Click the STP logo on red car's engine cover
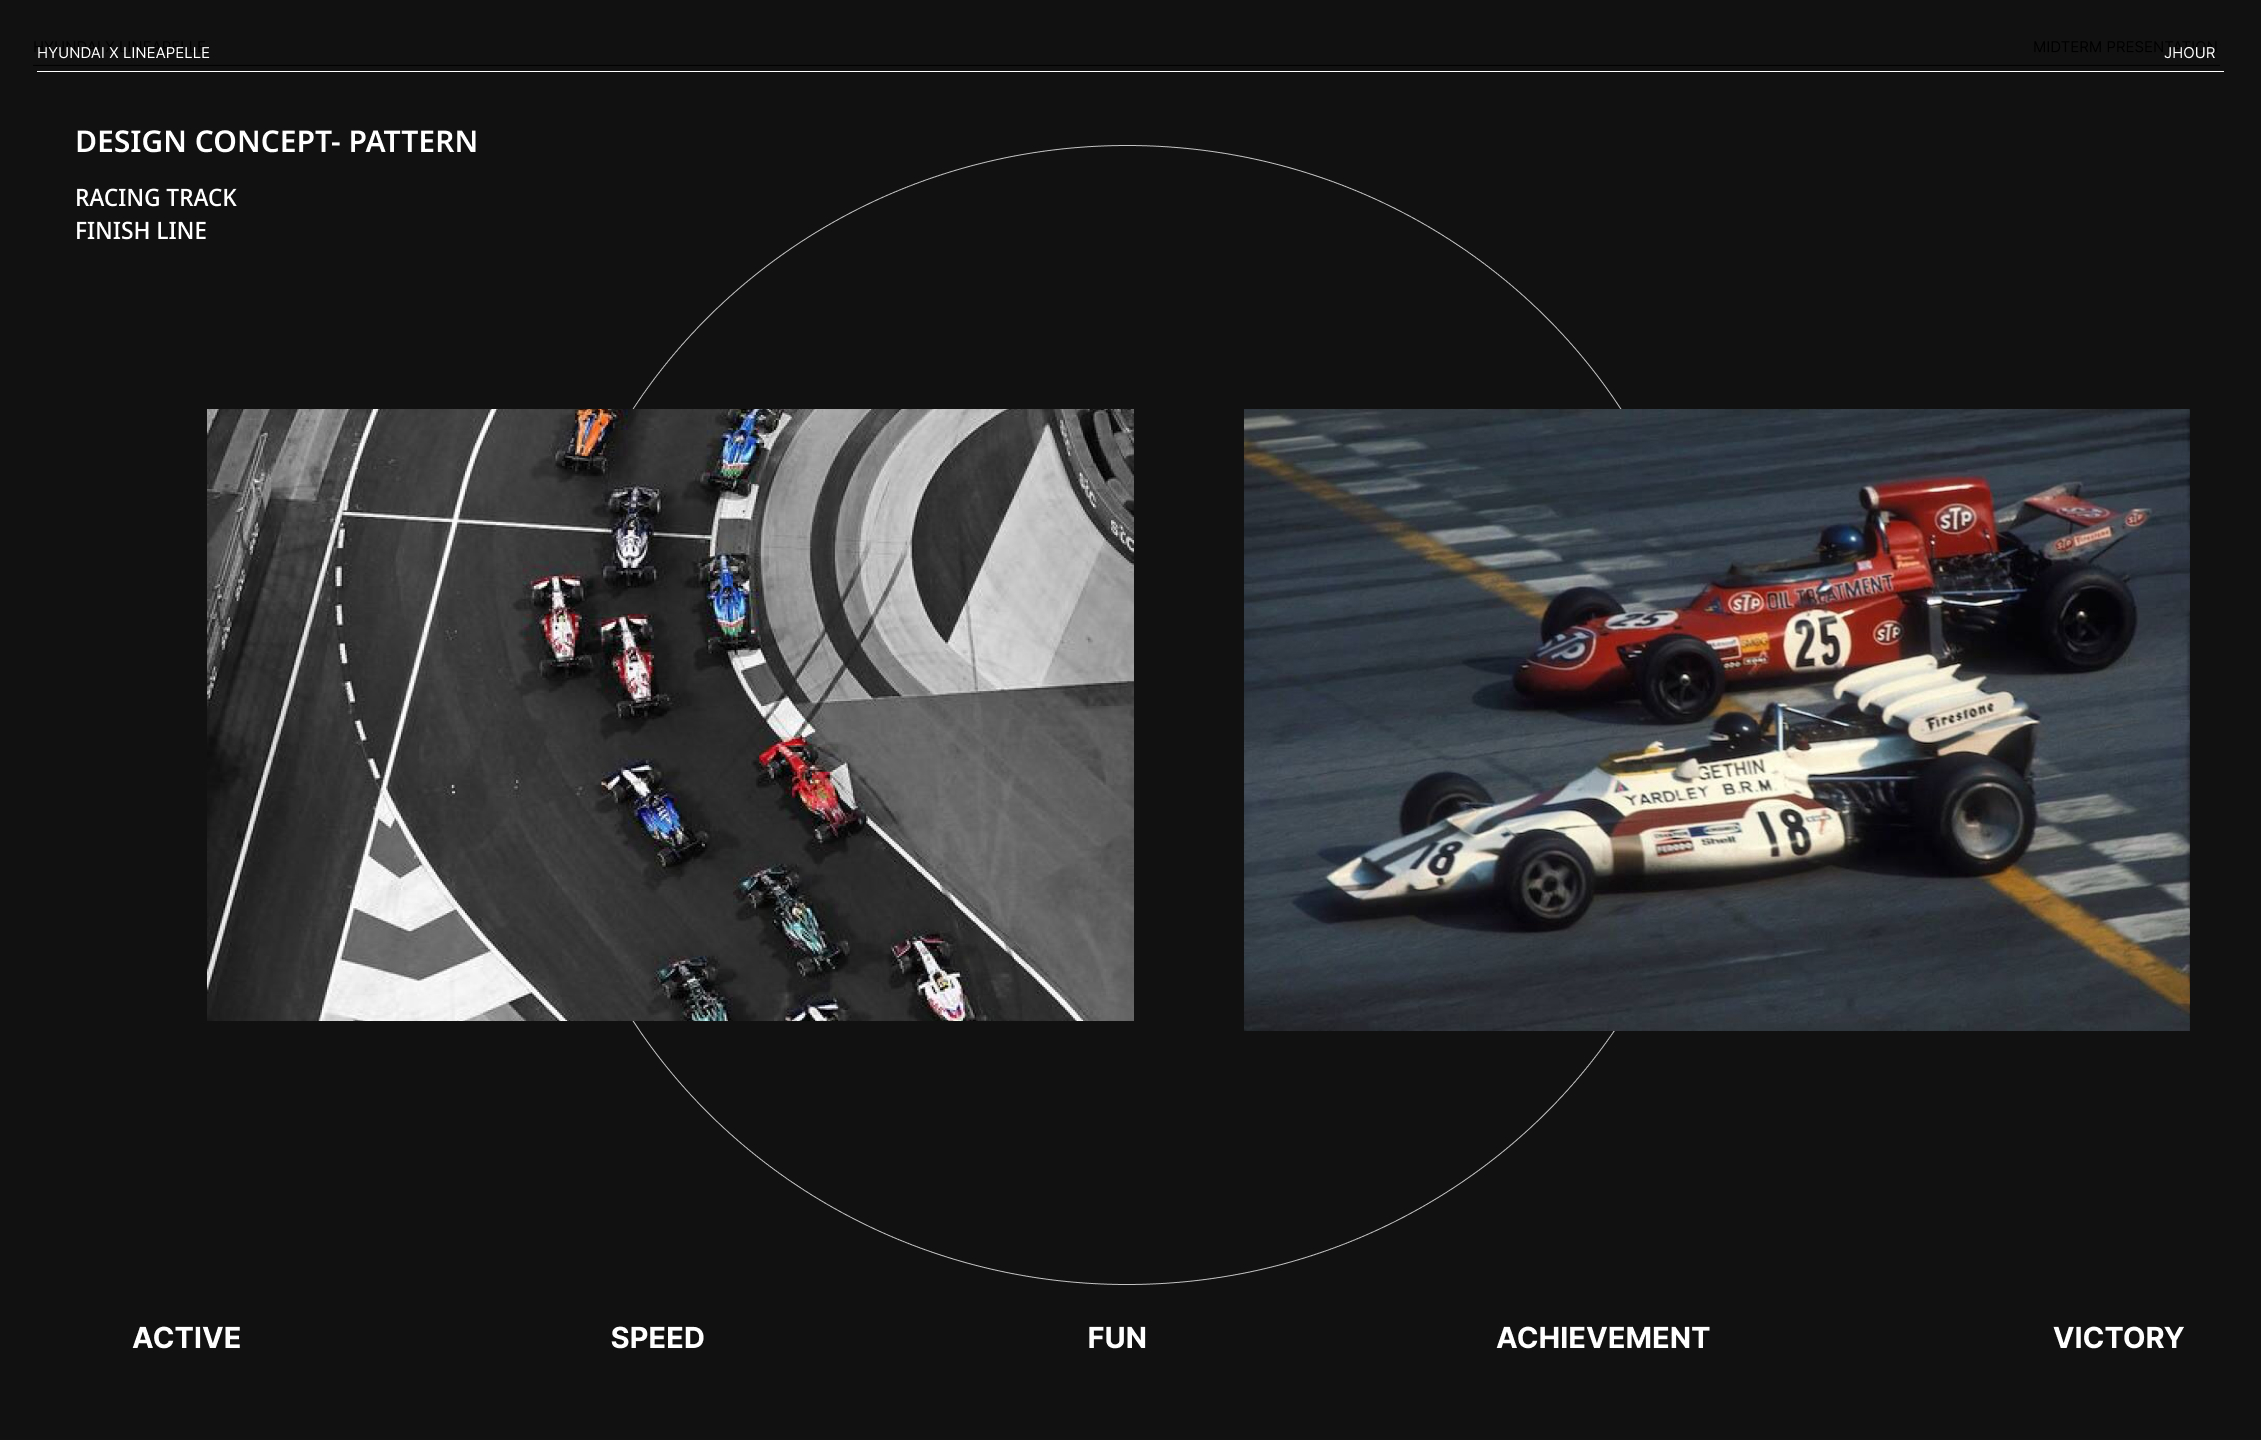This screenshot has height=1440, width=2261. click(1954, 518)
